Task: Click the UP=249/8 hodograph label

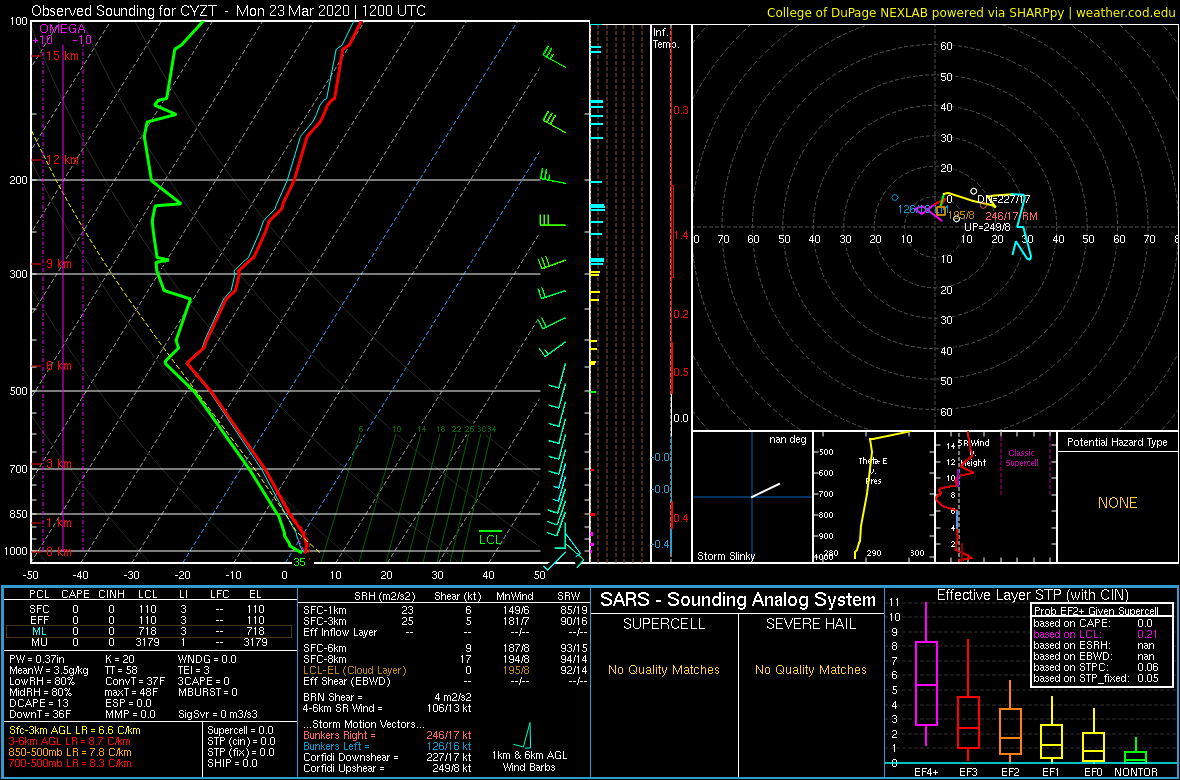Action: [x=987, y=227]
